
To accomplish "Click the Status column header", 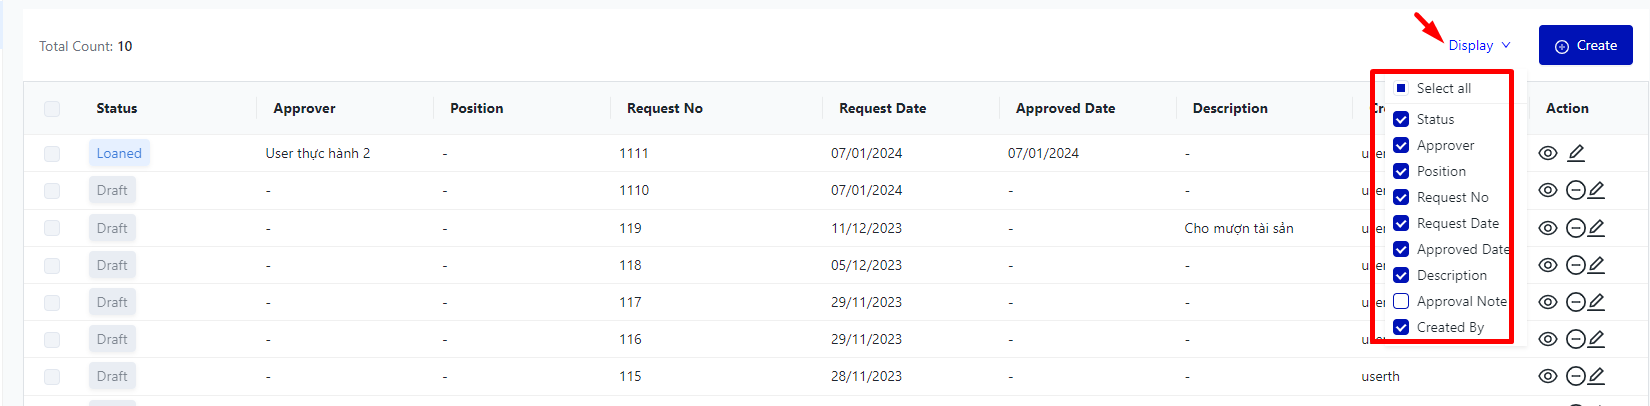I will [x=117, y=108].
